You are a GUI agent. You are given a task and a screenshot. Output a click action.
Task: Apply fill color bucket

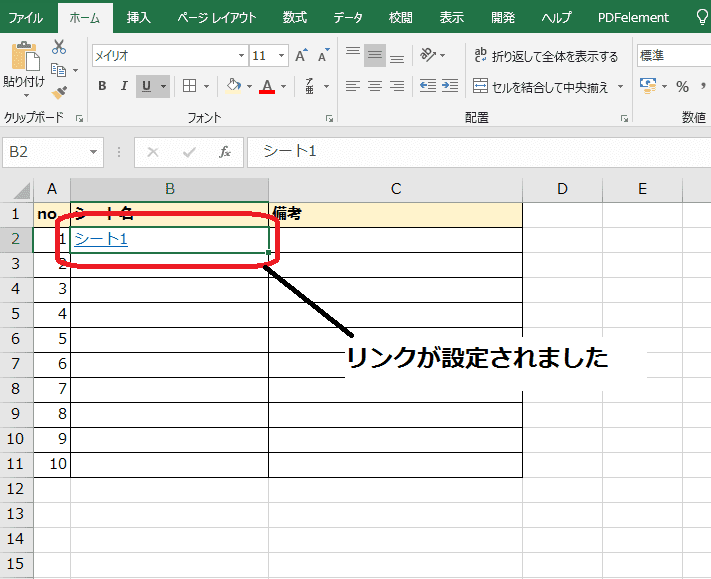point(233,86)
